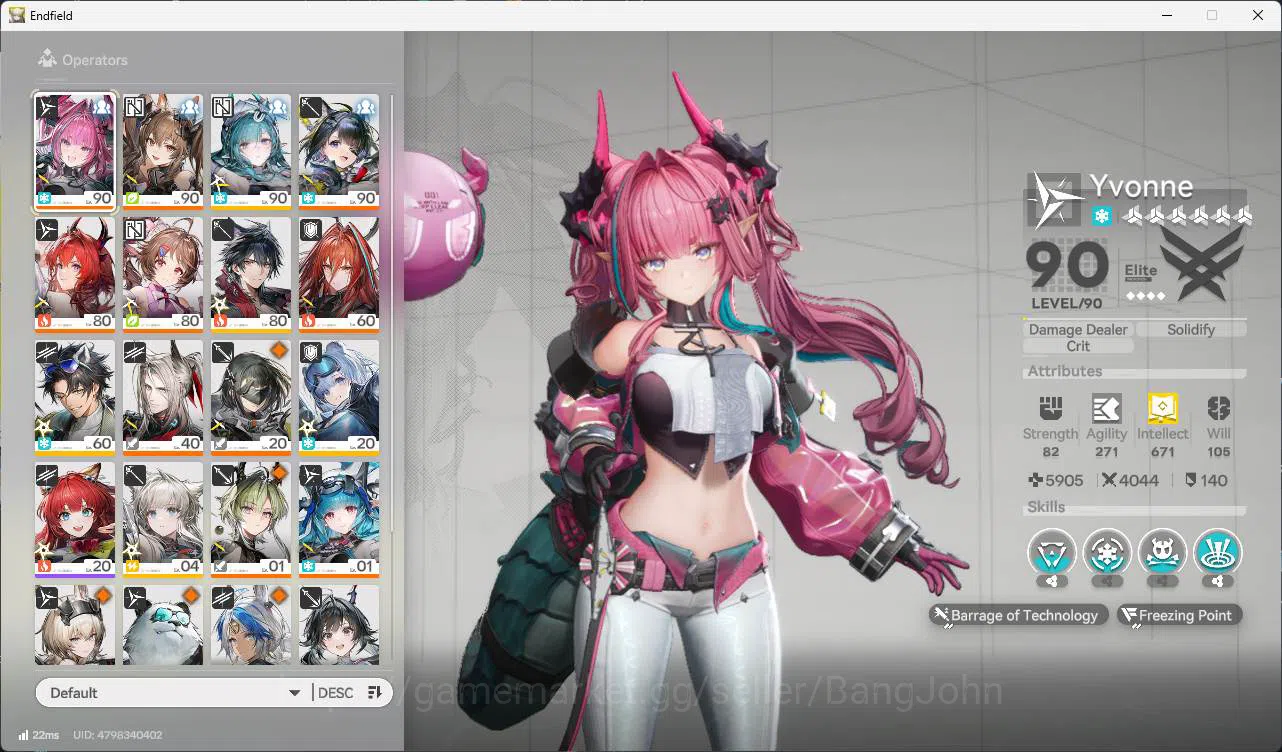The height and width of the screenshot is (752, 1282).
Task: Select the grey-haired level 04 operator
Action: tap(163, 520)
